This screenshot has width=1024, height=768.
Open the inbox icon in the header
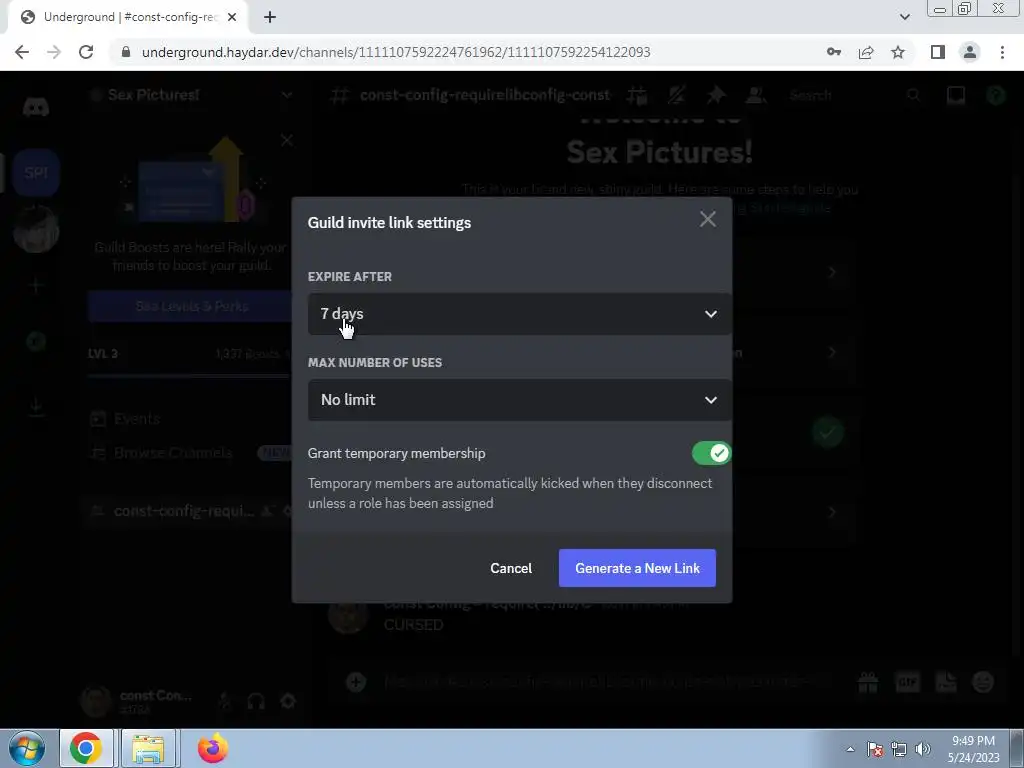click(956, 95)
